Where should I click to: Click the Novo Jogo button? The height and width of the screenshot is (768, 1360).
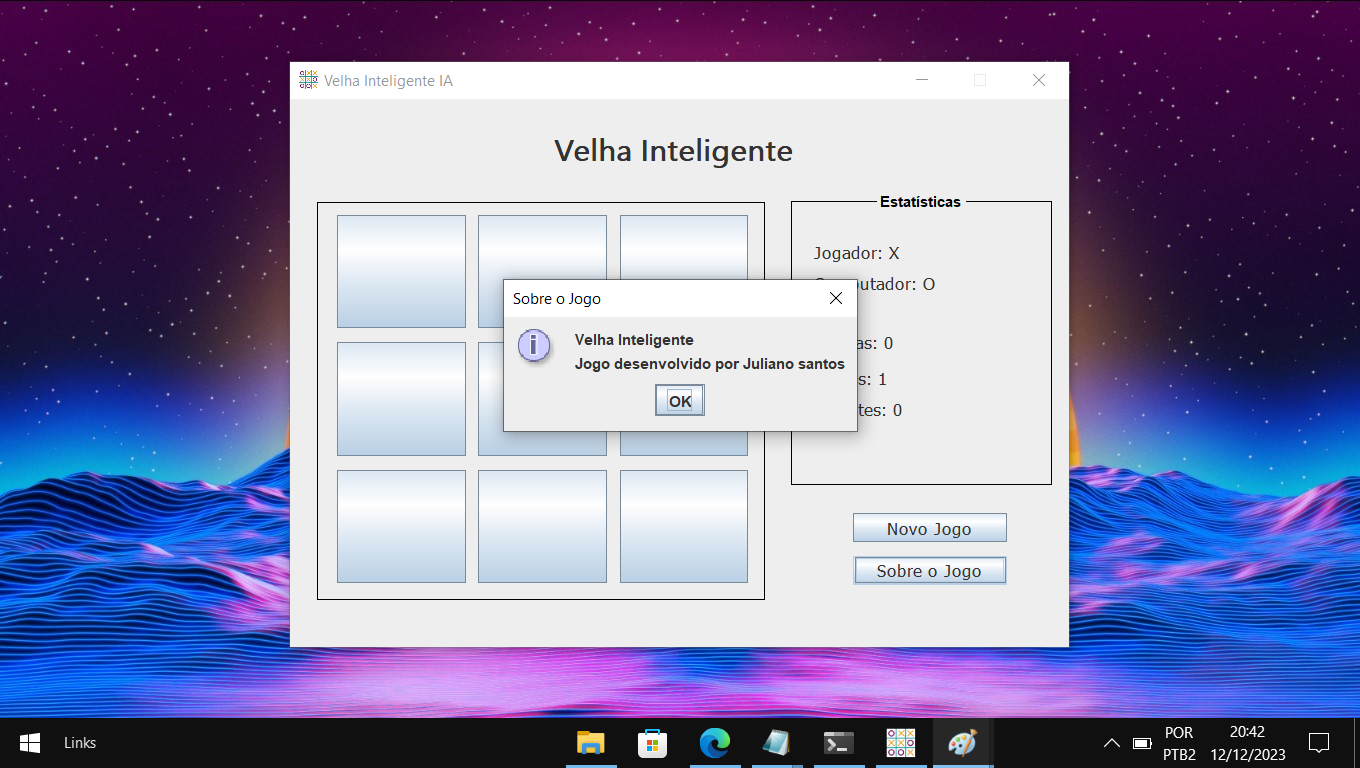929,528
